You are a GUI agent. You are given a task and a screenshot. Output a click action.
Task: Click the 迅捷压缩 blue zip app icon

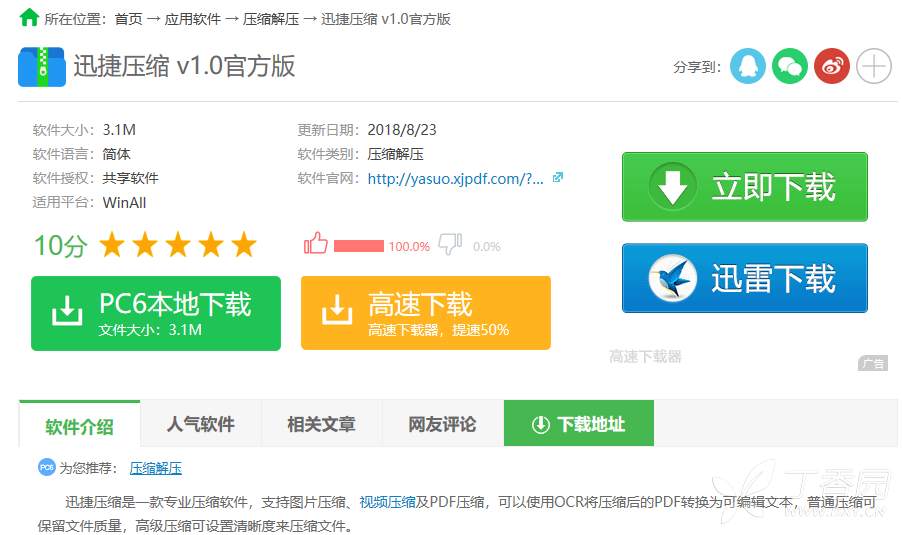(x=42, y=67)
